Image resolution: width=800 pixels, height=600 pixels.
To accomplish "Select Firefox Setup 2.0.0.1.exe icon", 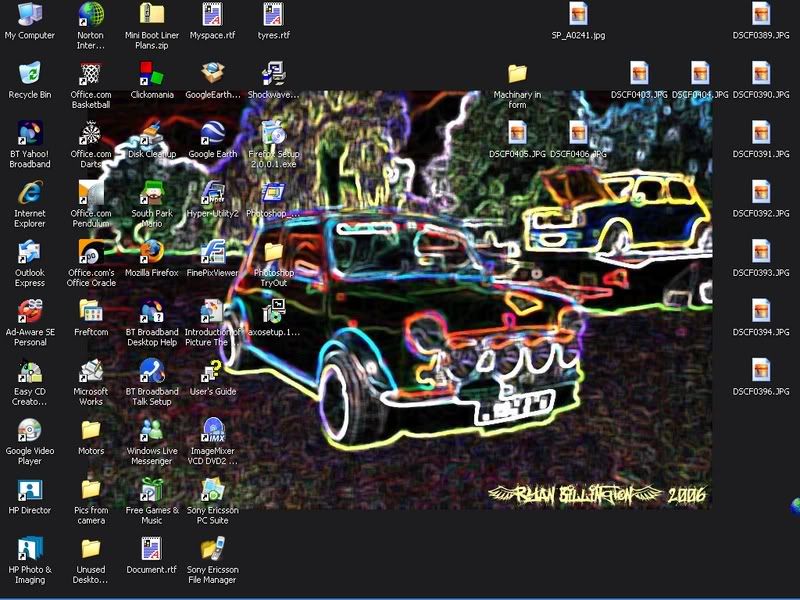I will (273, 133).
